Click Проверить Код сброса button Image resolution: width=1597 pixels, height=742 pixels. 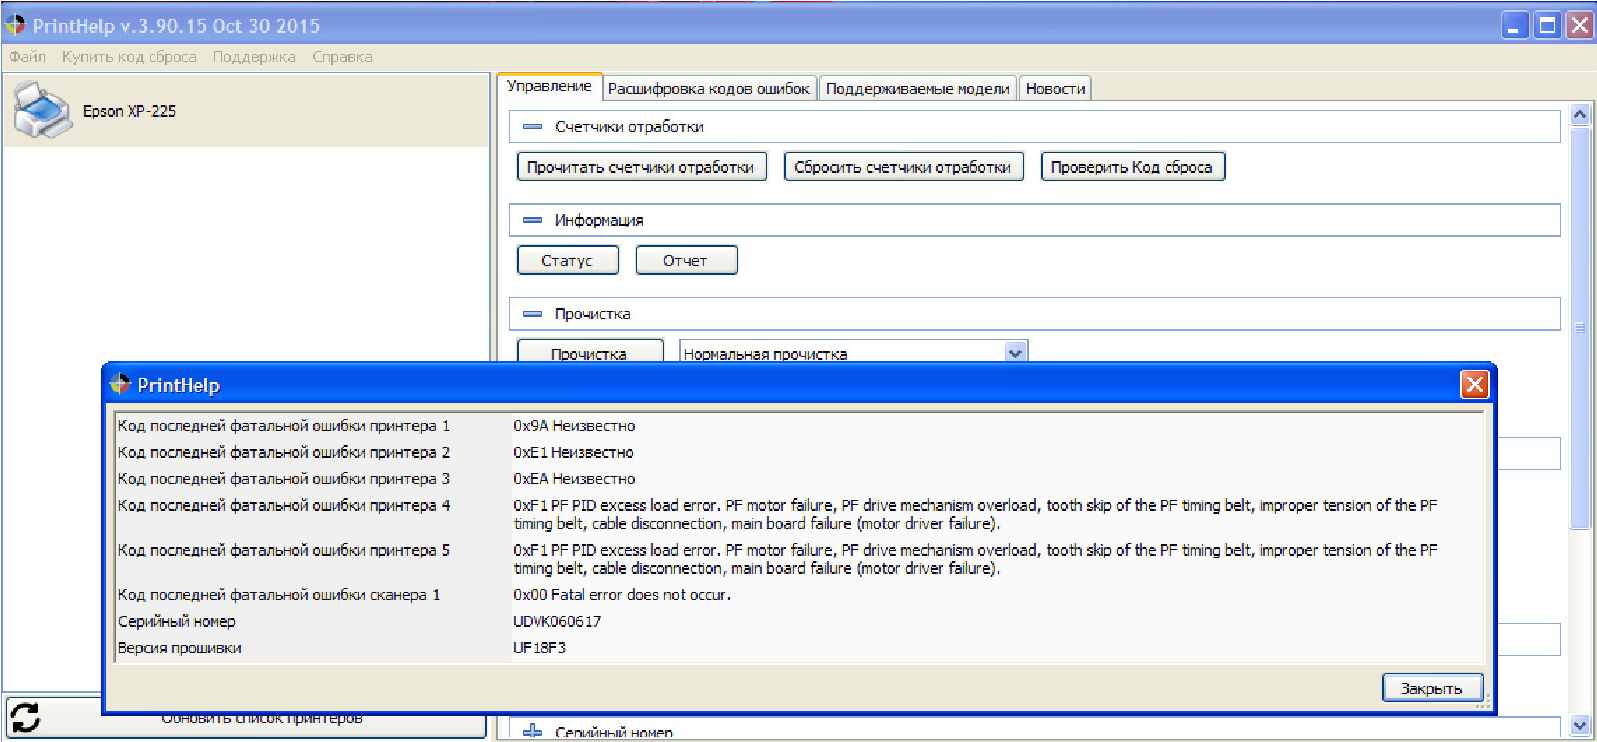pos(1132,167)
